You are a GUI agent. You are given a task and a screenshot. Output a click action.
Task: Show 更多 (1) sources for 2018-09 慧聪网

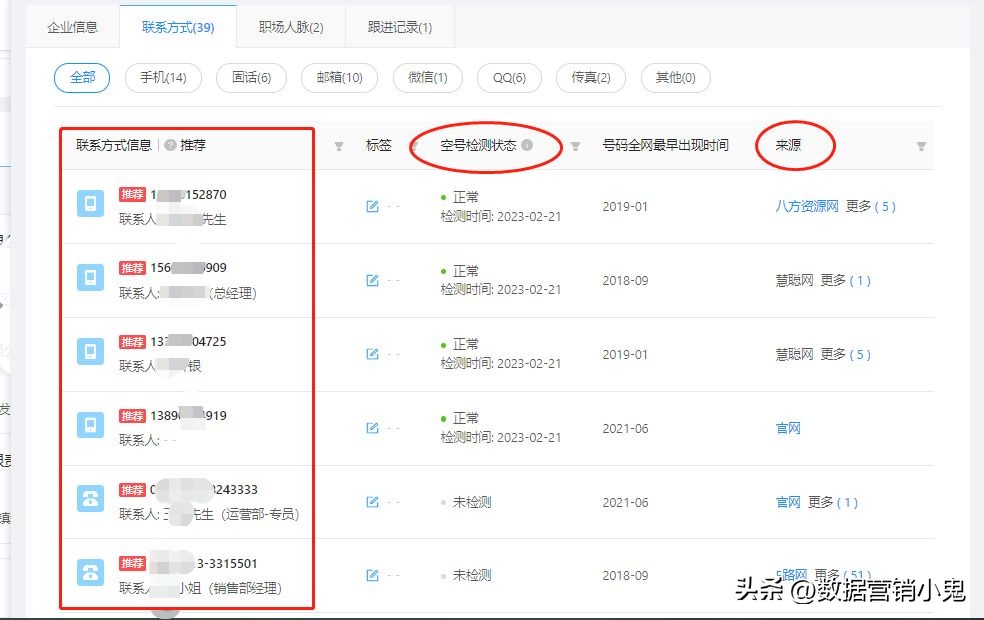click(845, 281)
